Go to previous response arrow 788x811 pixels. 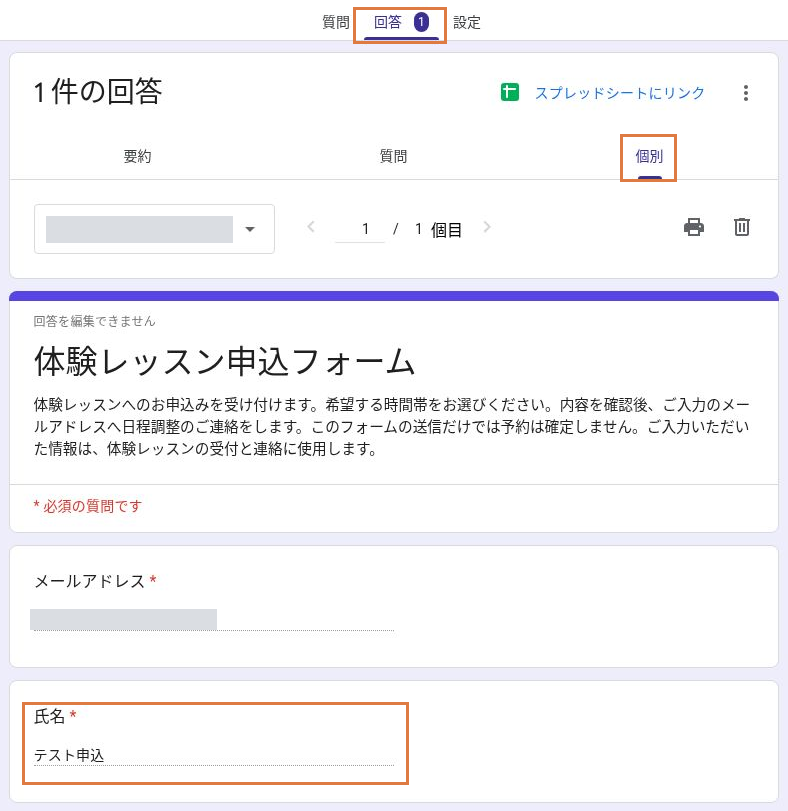311,227
